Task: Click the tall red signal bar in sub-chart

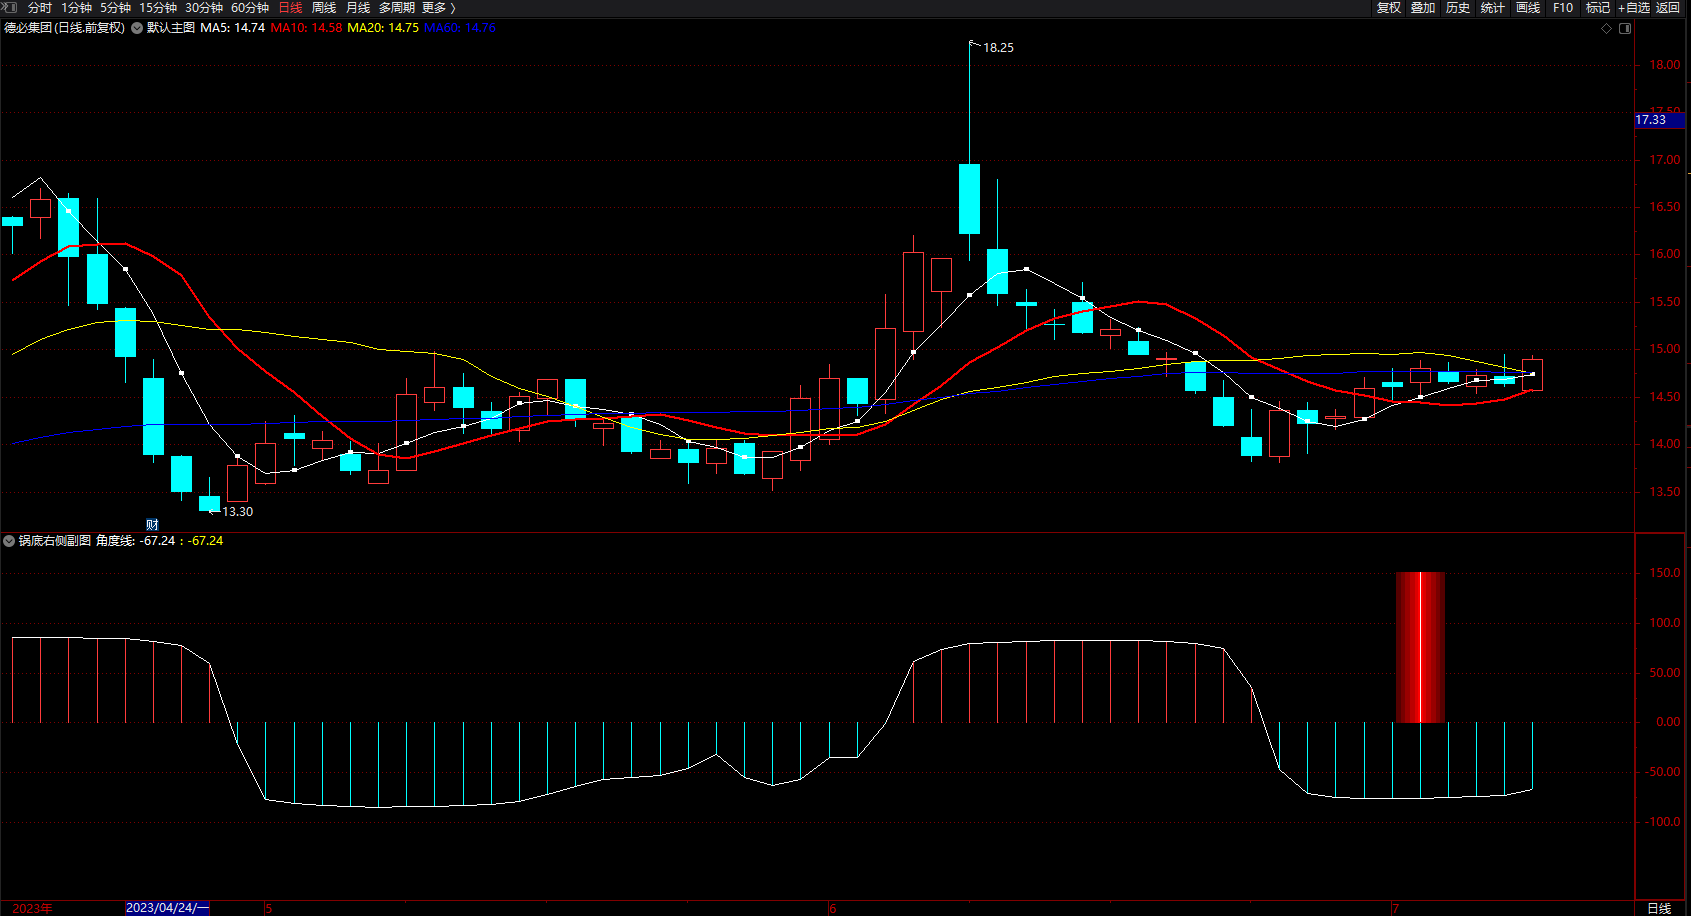Action: point(1420,647)
